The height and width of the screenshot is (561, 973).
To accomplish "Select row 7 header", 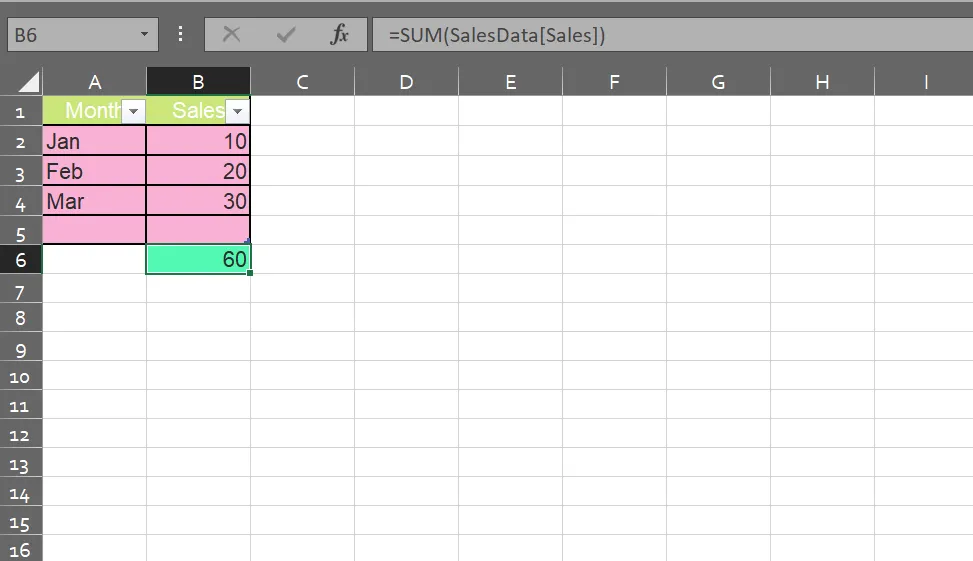I will pos(20,289).
